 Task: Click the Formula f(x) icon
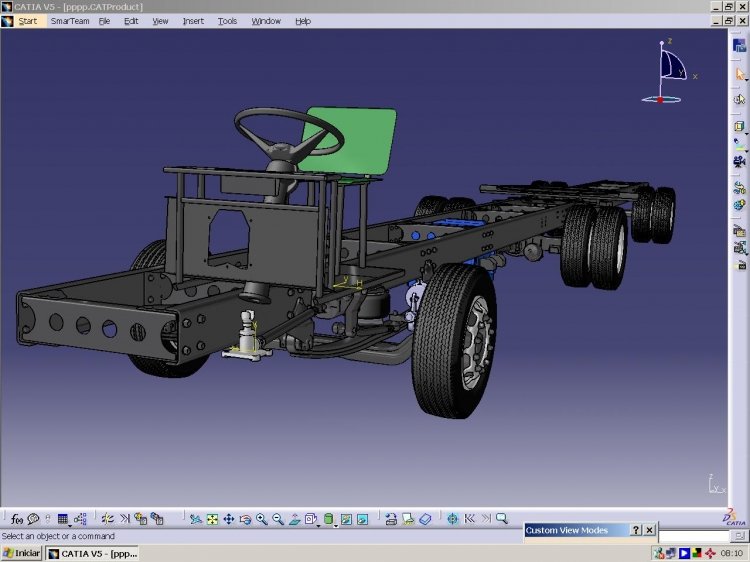tap(17, 519)
